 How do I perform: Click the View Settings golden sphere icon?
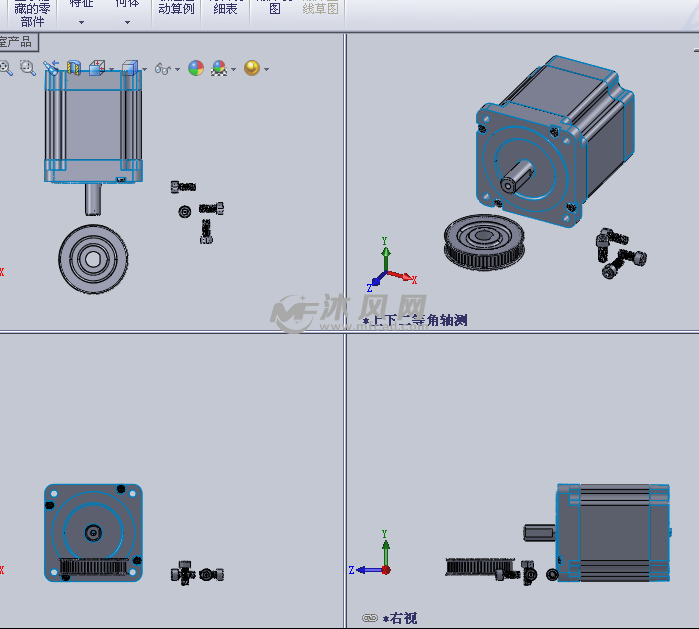pyautogui.click(x=251, y=68)
